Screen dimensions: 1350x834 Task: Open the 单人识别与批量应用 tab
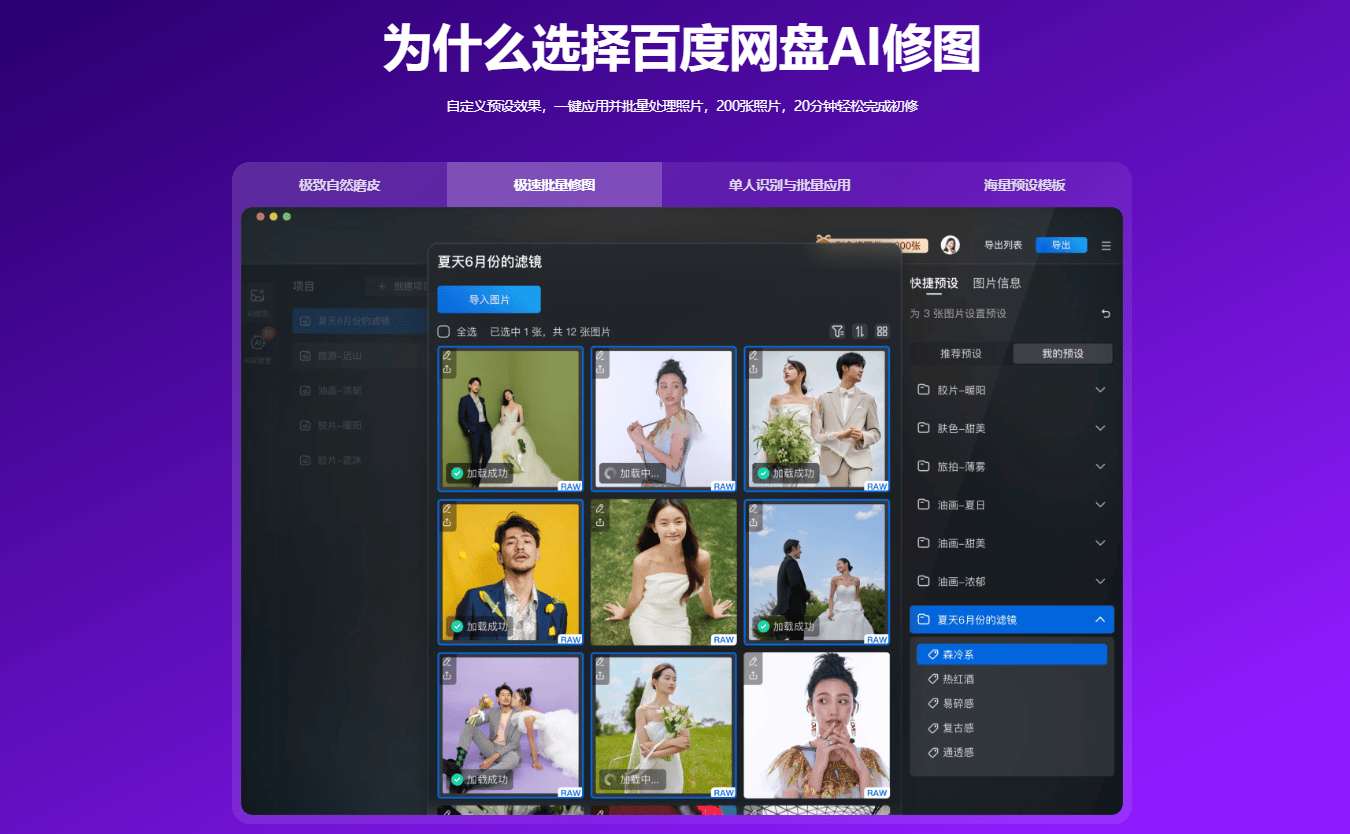(790, 185)
